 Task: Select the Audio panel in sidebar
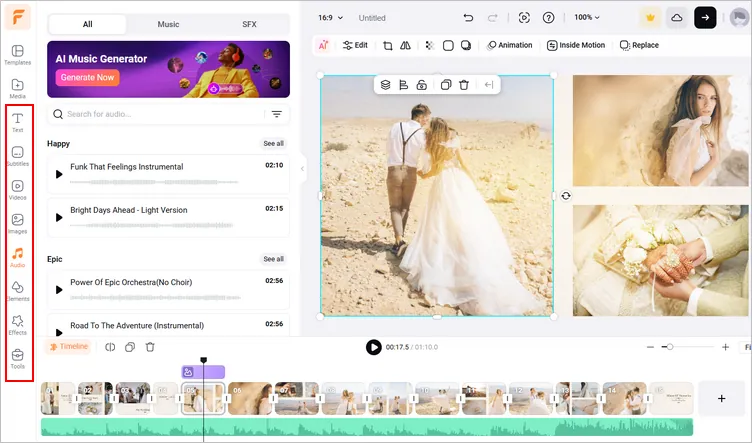(18, 257)
